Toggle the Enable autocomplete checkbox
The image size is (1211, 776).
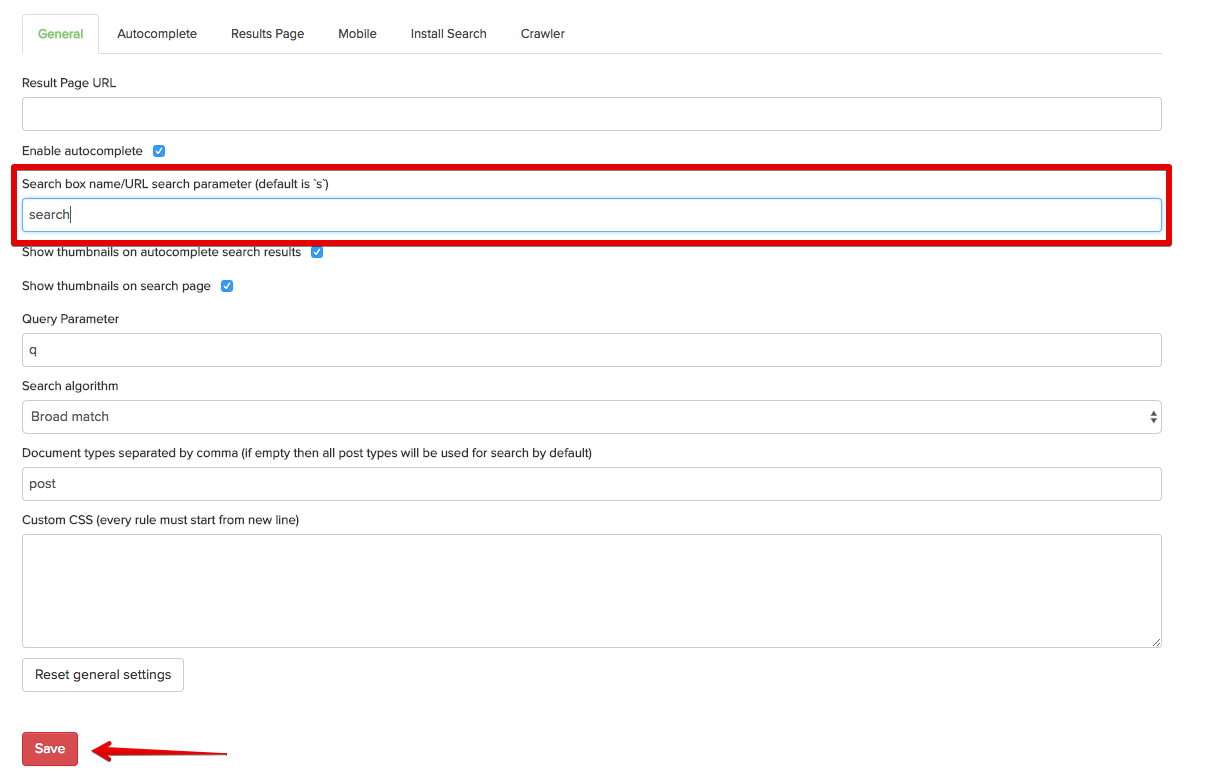(x=159, y=151)
